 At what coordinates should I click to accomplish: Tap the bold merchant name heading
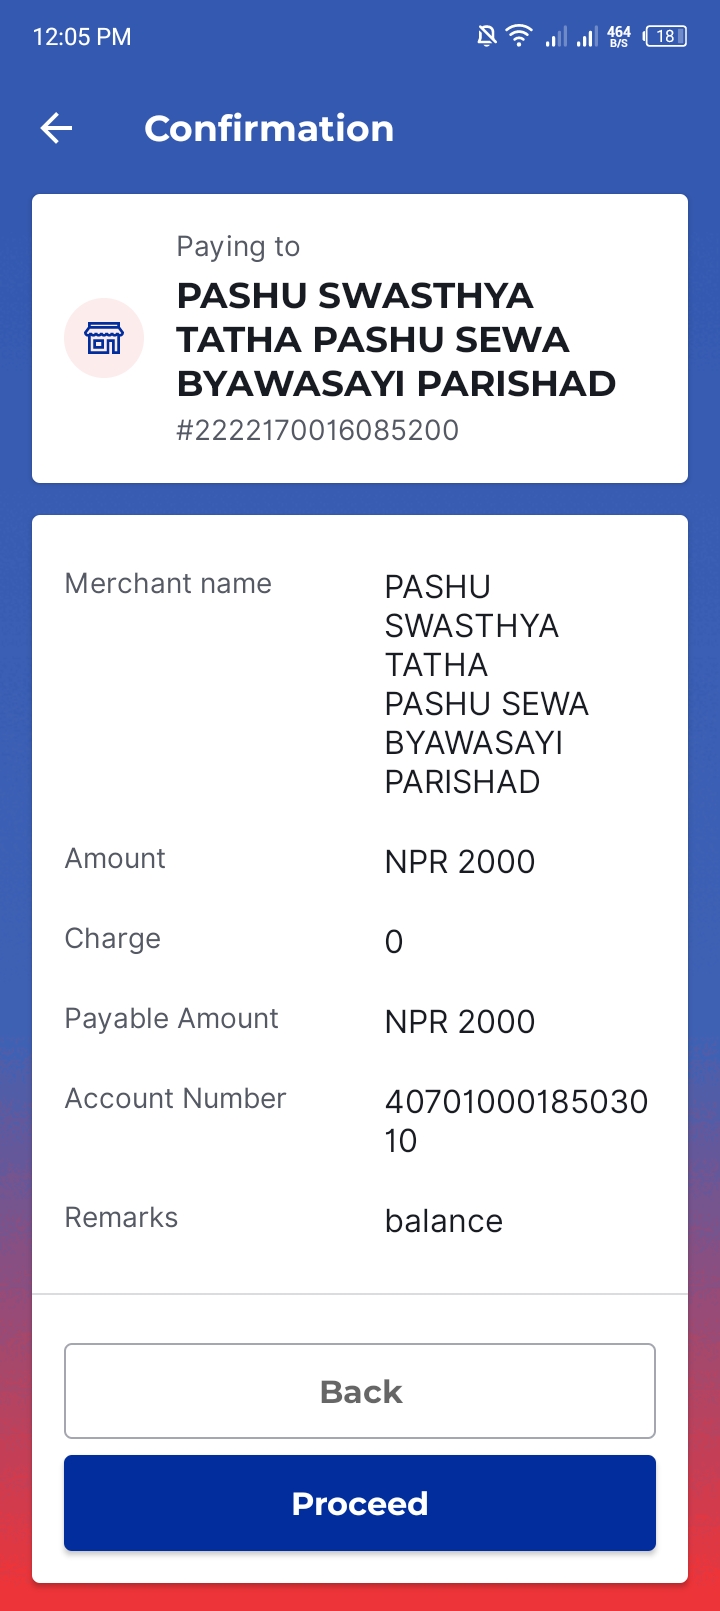point(396,339)
